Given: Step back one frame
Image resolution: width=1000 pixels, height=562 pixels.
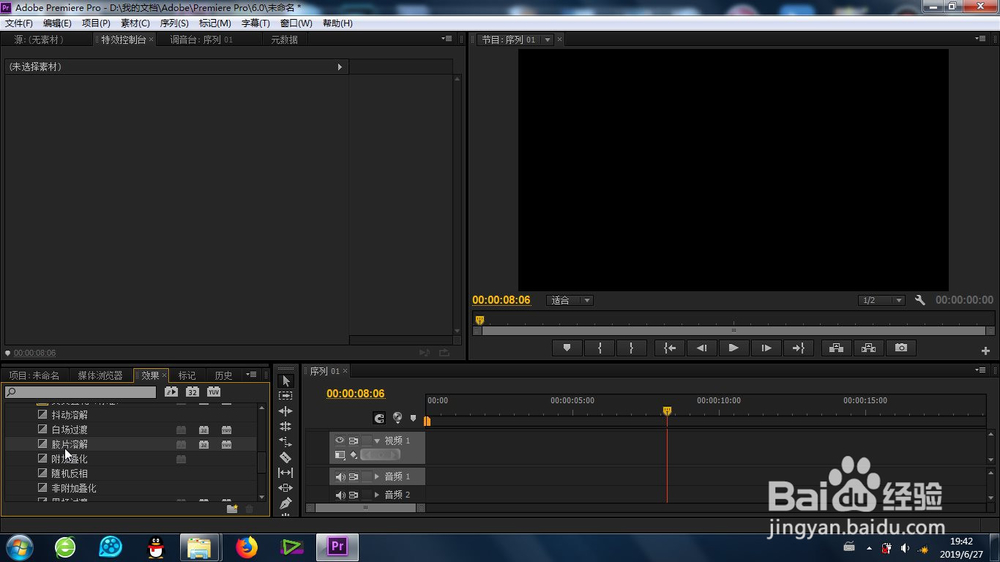Looking at the screenshot, I should click(702, 348).
